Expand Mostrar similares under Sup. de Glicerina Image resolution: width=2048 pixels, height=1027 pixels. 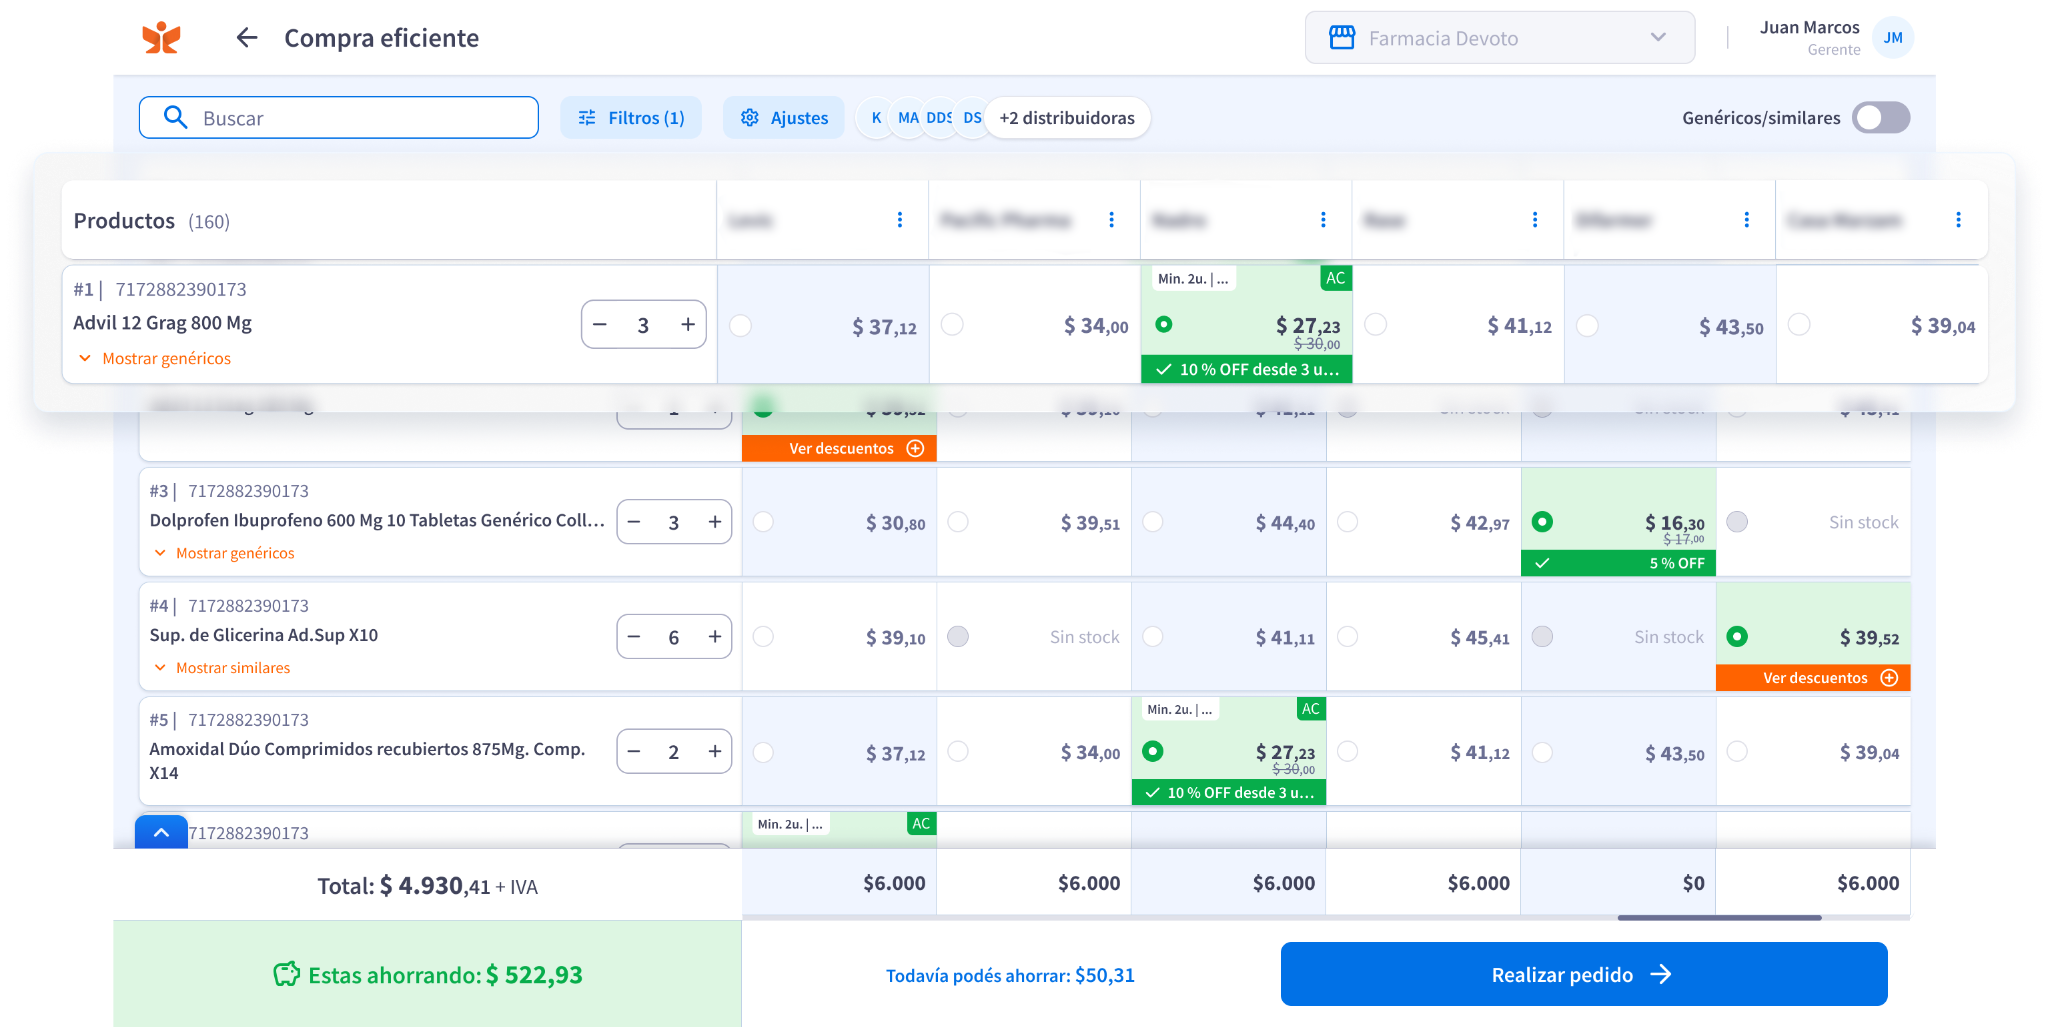tap(222, 668)
